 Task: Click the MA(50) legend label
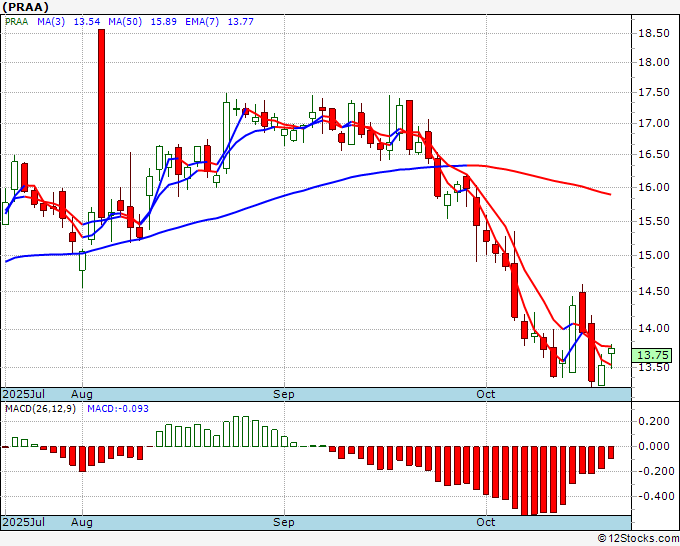pos(125,21)
